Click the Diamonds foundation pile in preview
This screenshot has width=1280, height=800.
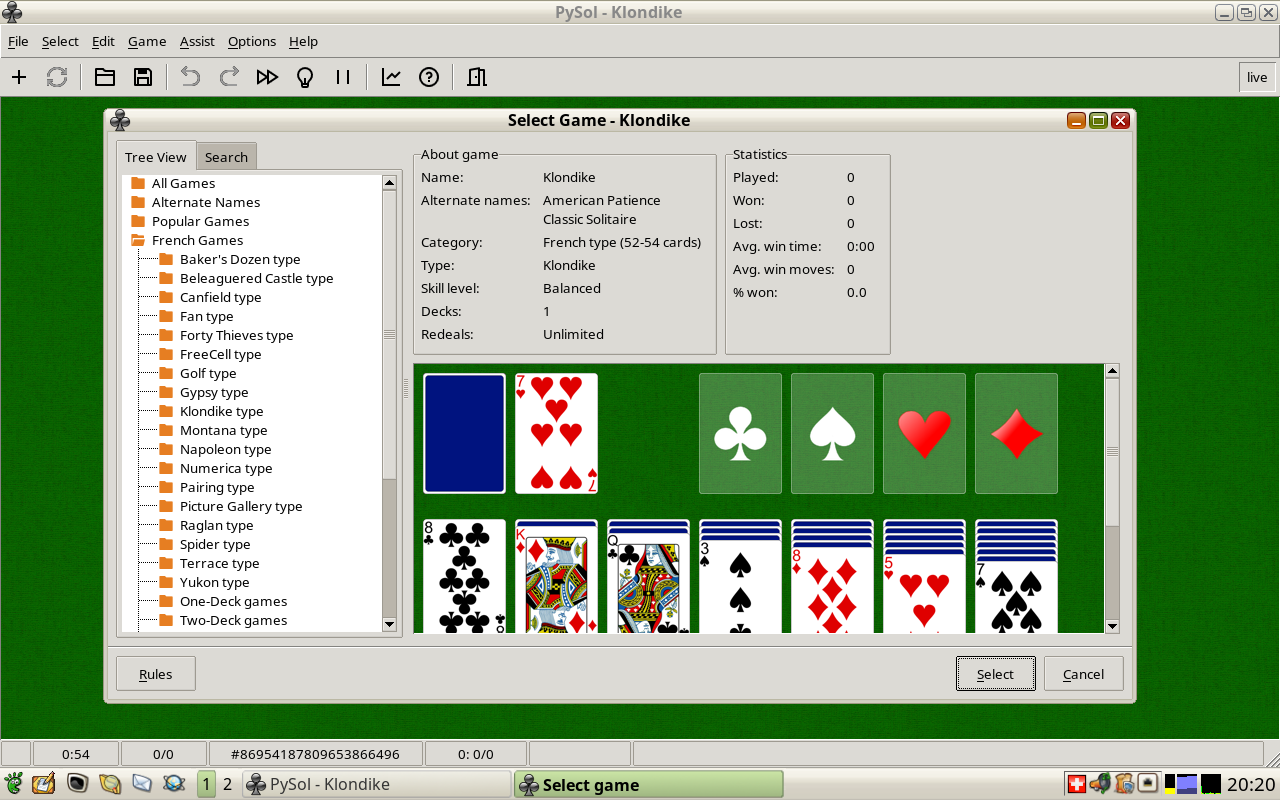[x=1016, y=433]
